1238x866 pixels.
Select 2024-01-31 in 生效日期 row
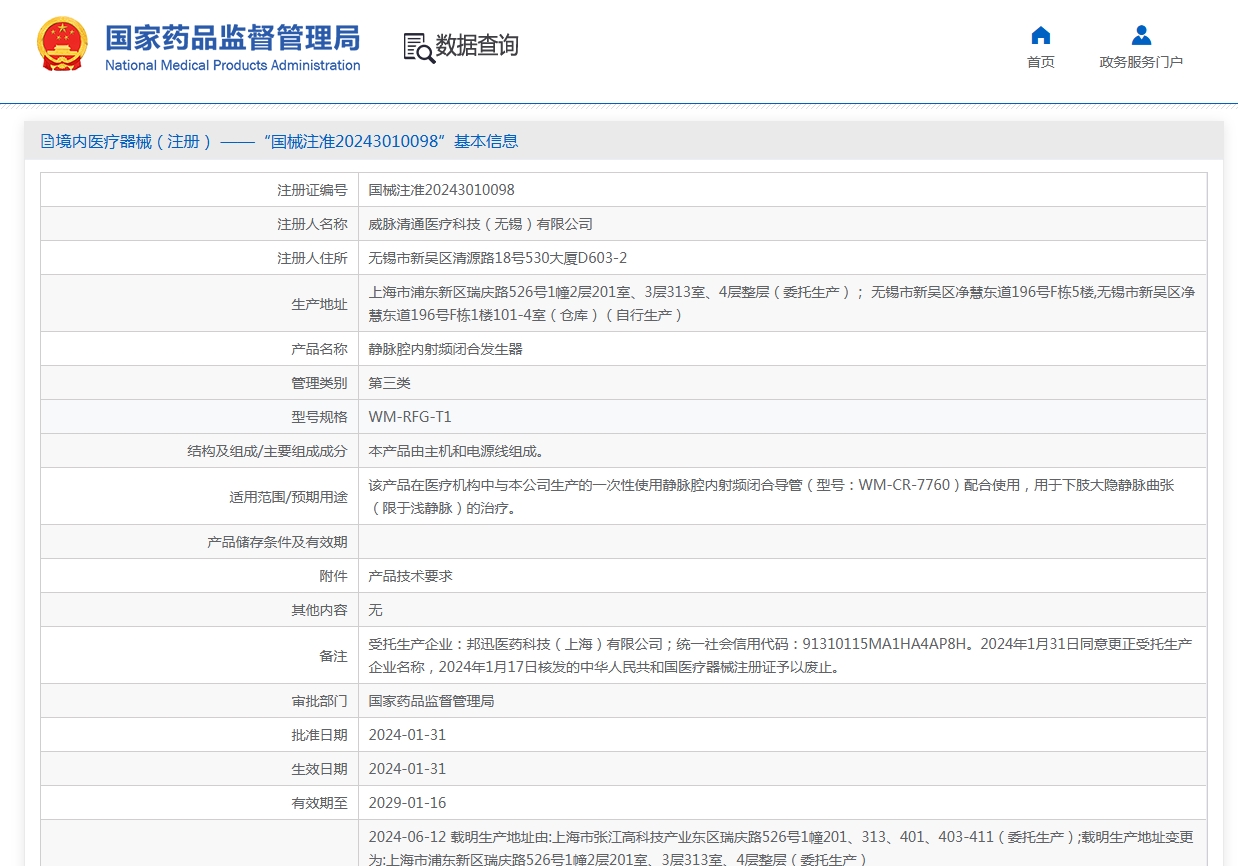coord(407,769)
